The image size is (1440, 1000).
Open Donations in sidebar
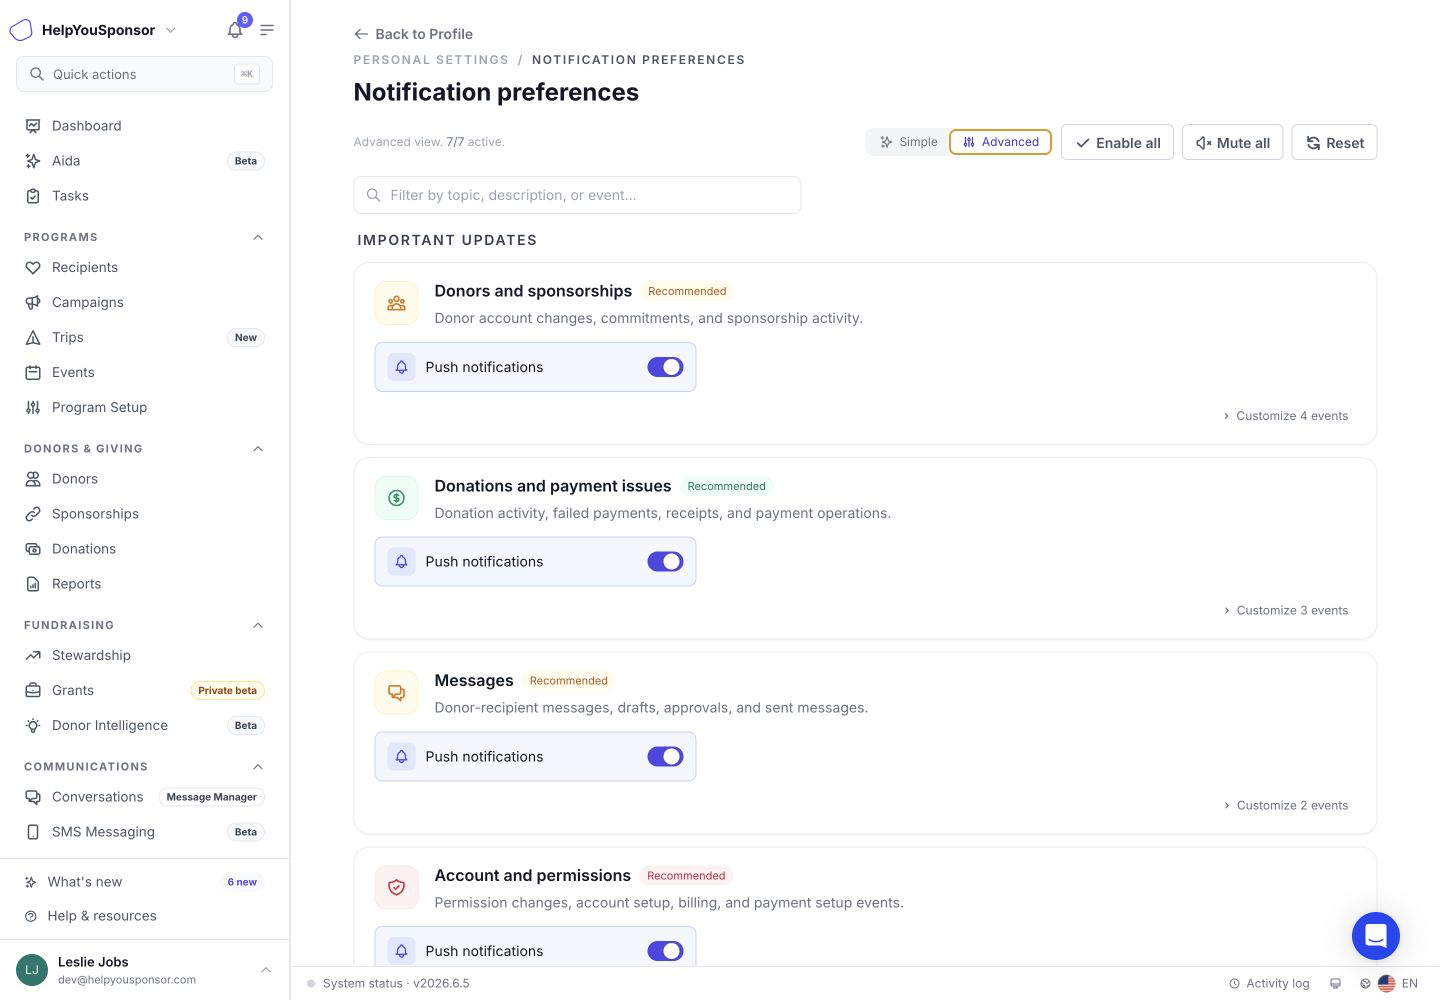(x=144, y=549)
